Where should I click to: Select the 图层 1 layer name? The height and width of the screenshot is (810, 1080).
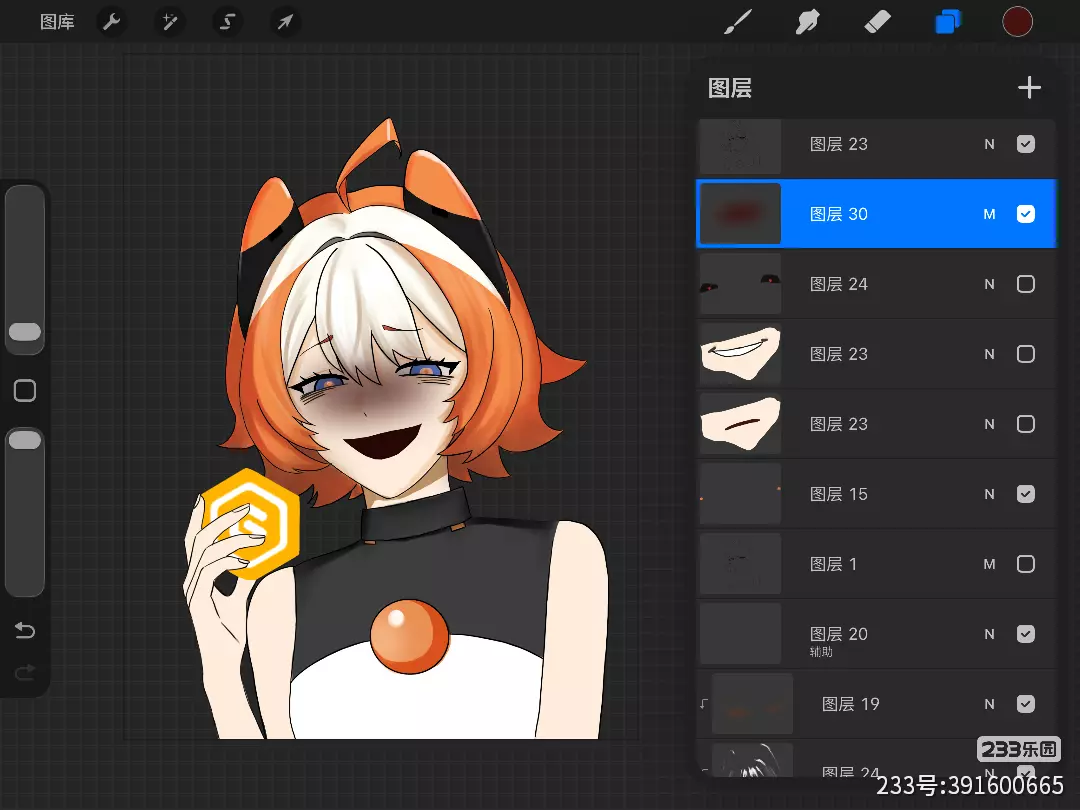coord(833,564)
